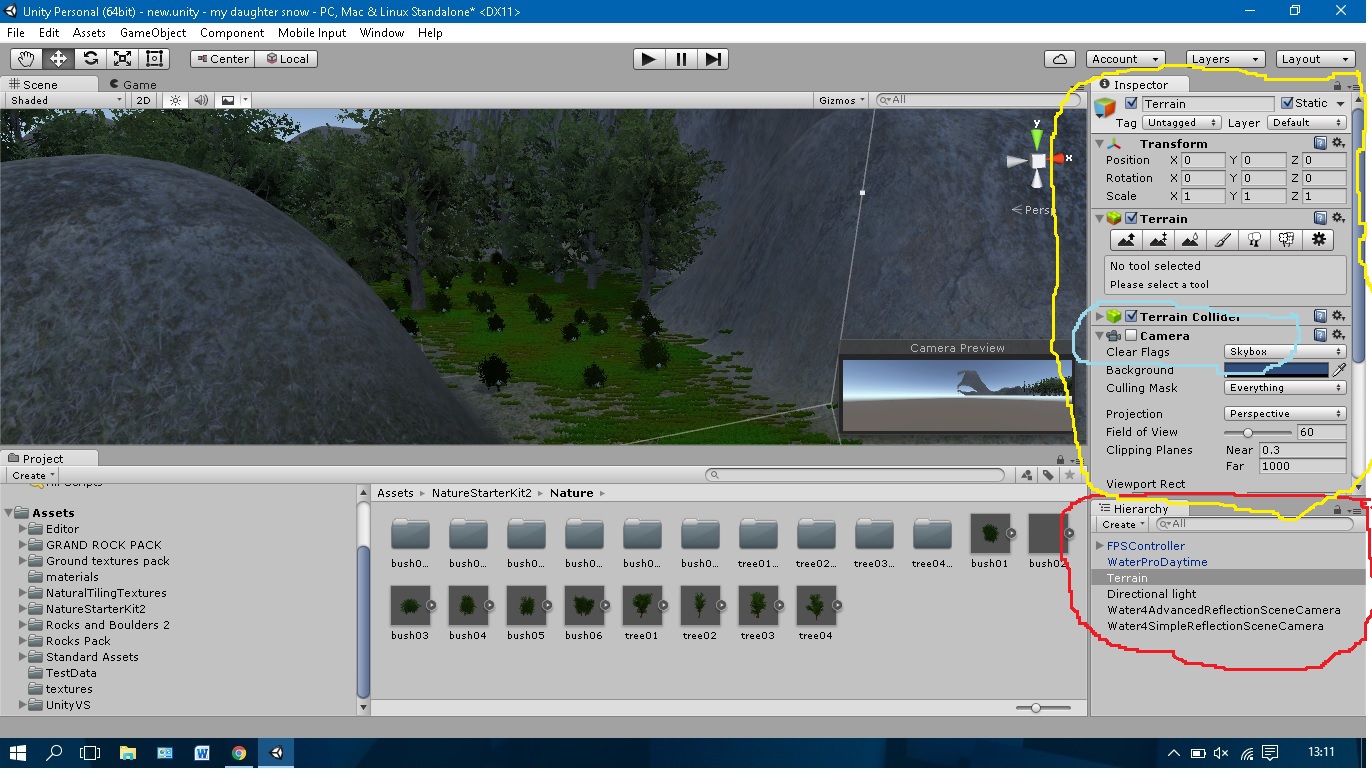The width and height of the screenshot is (1372, 776).
Task: Toggle Center pivot mode button
Action: (x=223, y=59)
